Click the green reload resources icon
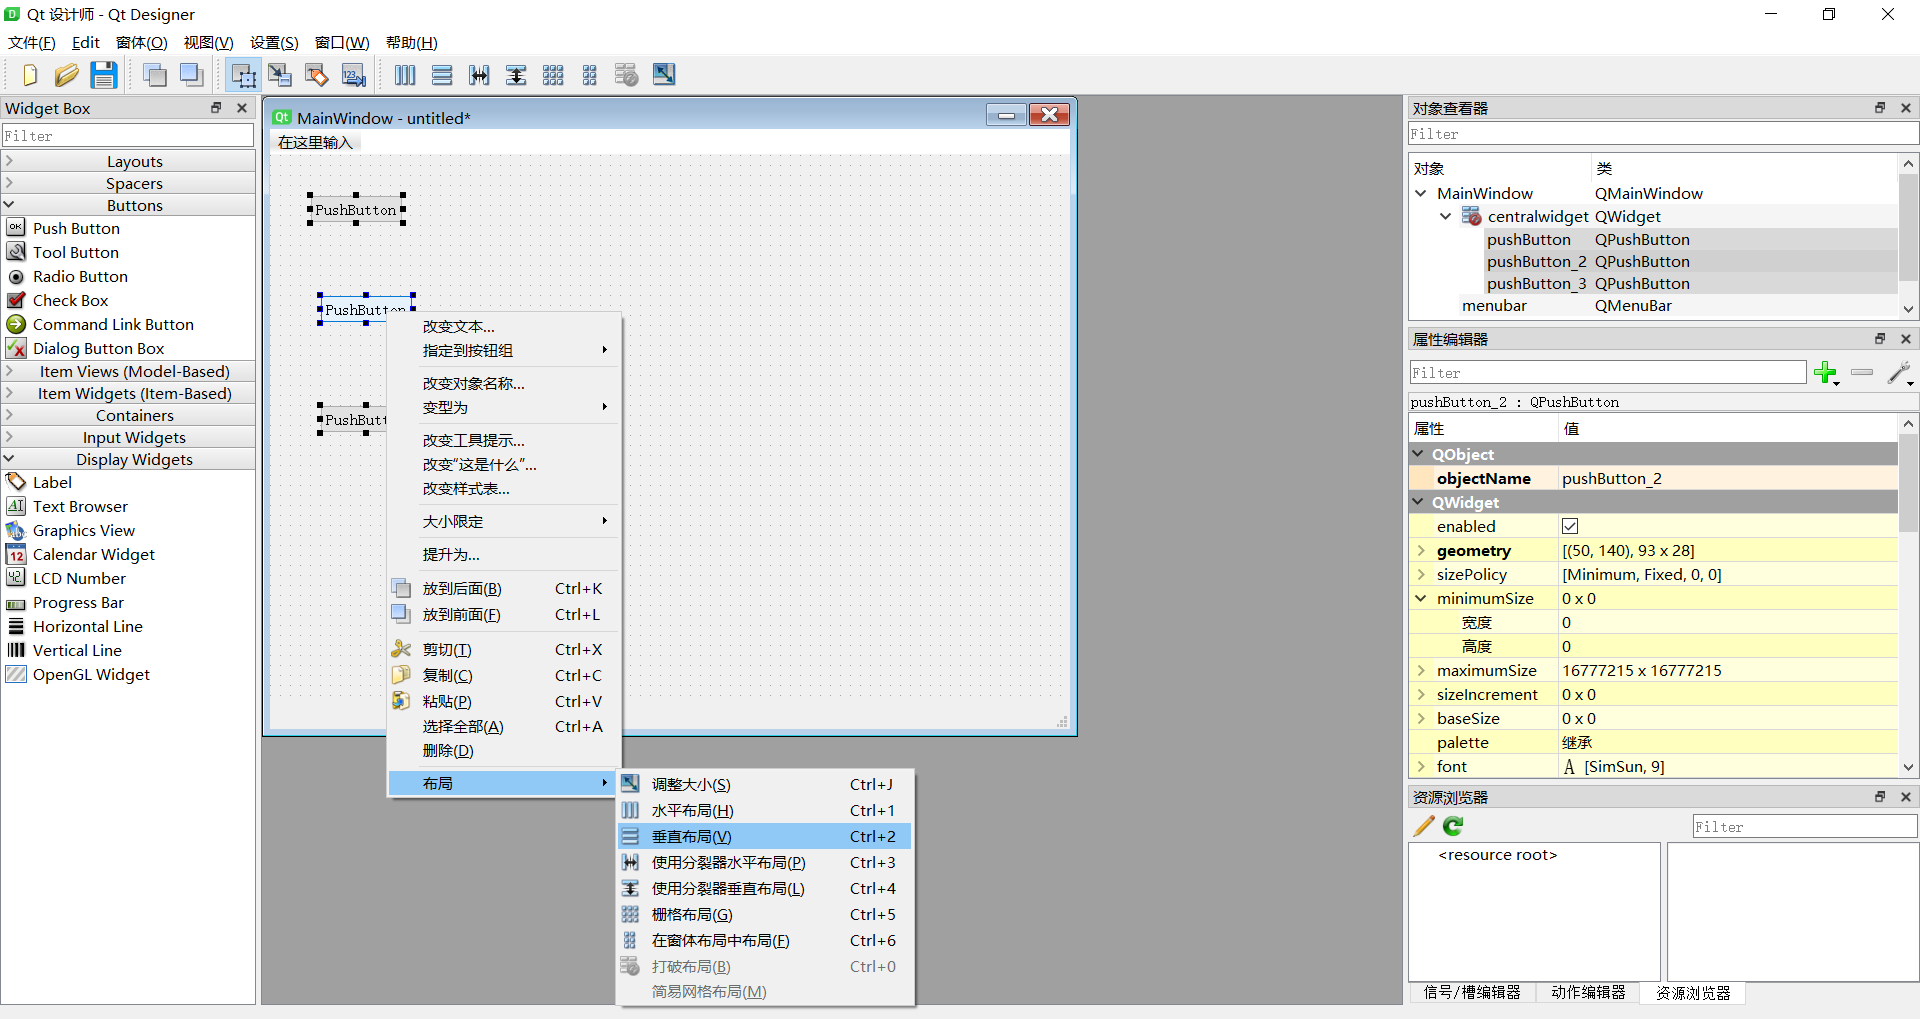Viewport: 1920px width, 1019px height. [1453, 826]
